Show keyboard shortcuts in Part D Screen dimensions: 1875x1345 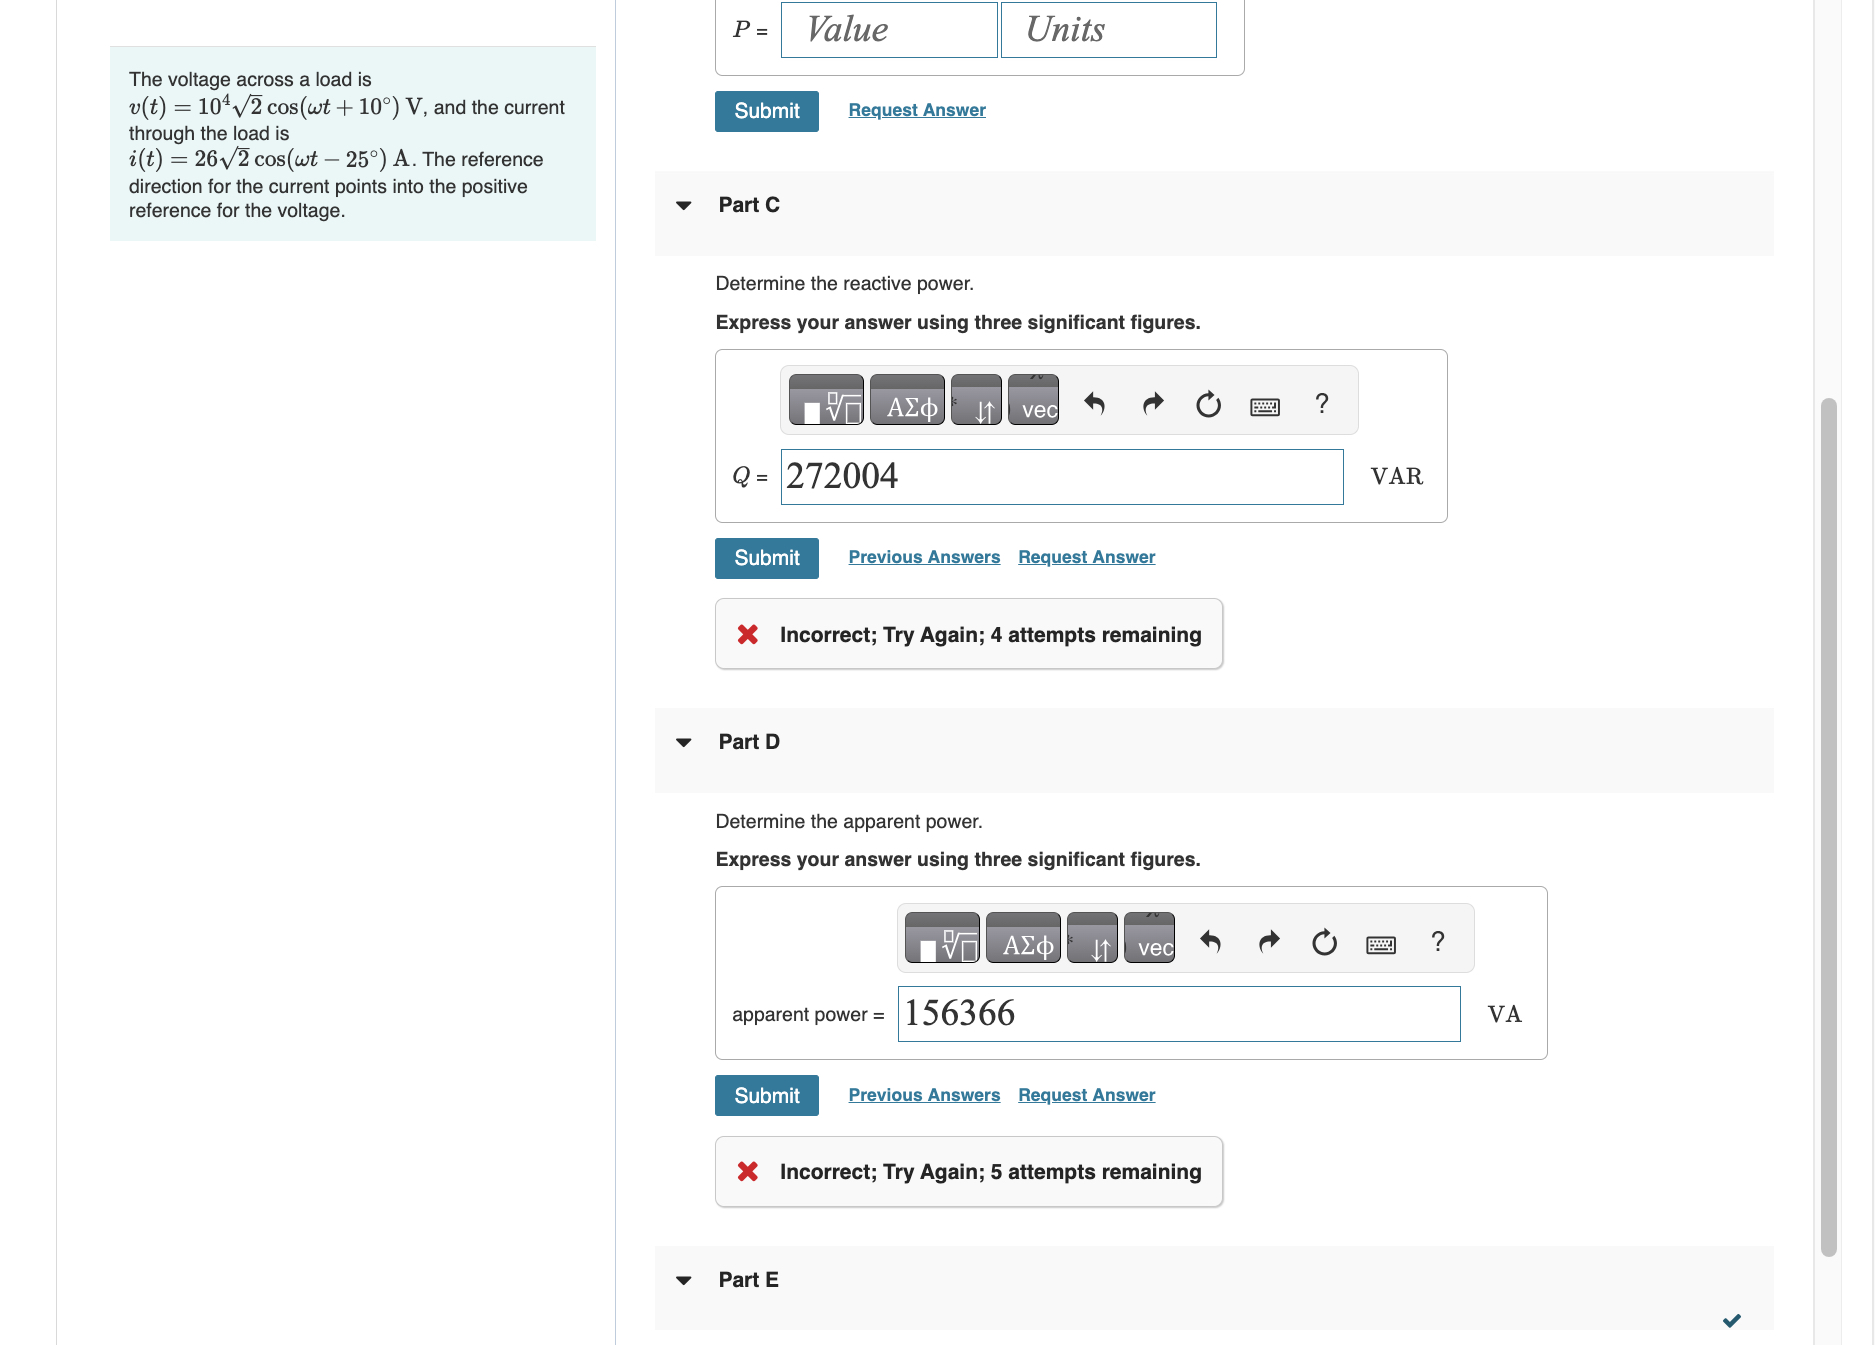pos(1381,944)
